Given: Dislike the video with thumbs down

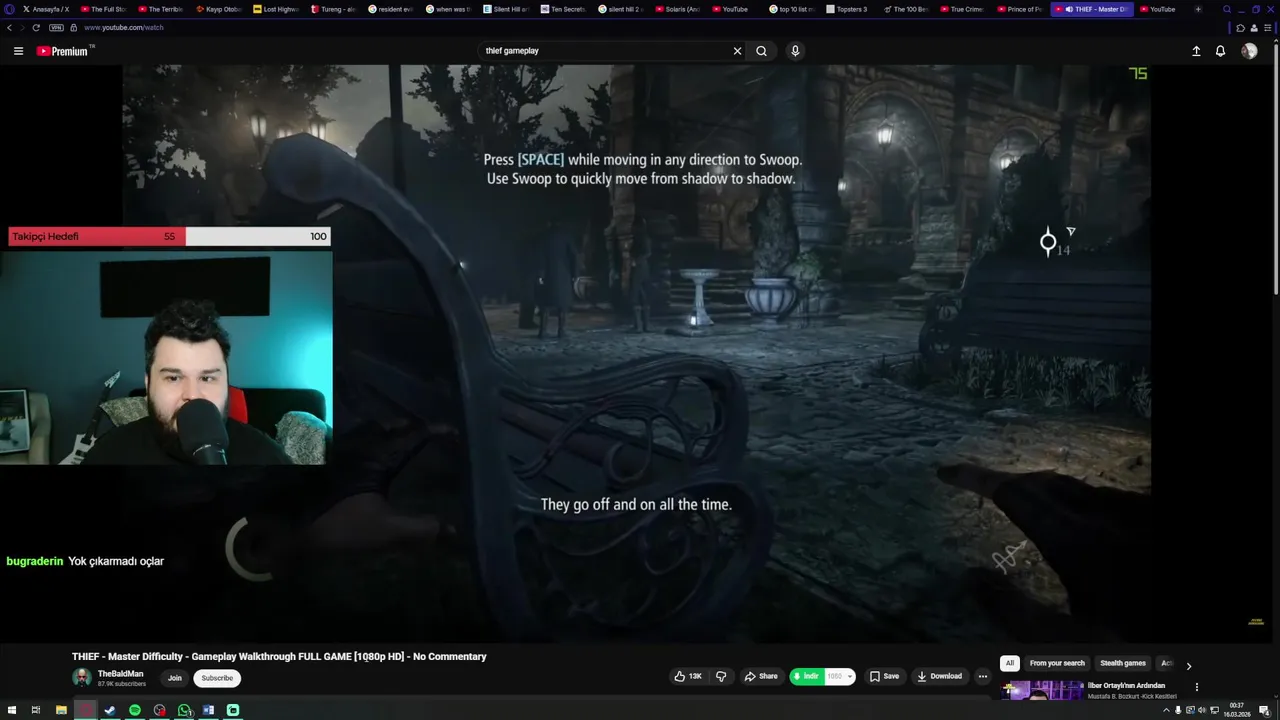Looking at the screenshot, I should (x=721, y=677).
